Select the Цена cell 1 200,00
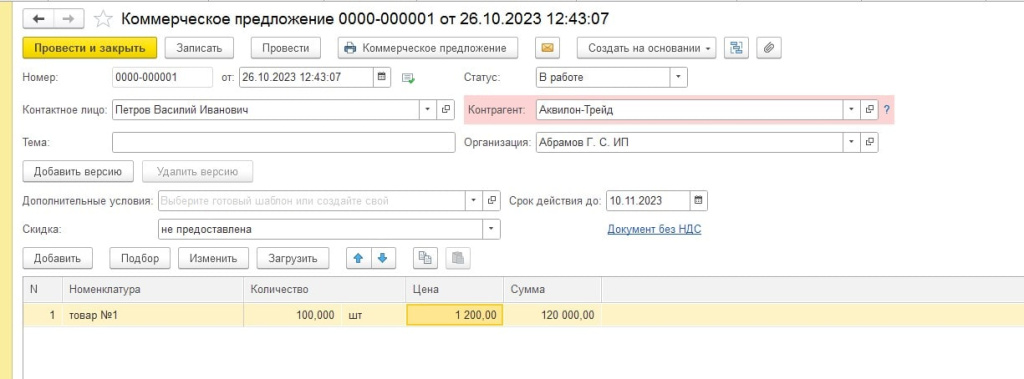Screen dimensions: 1024x379 pos(455,315)
